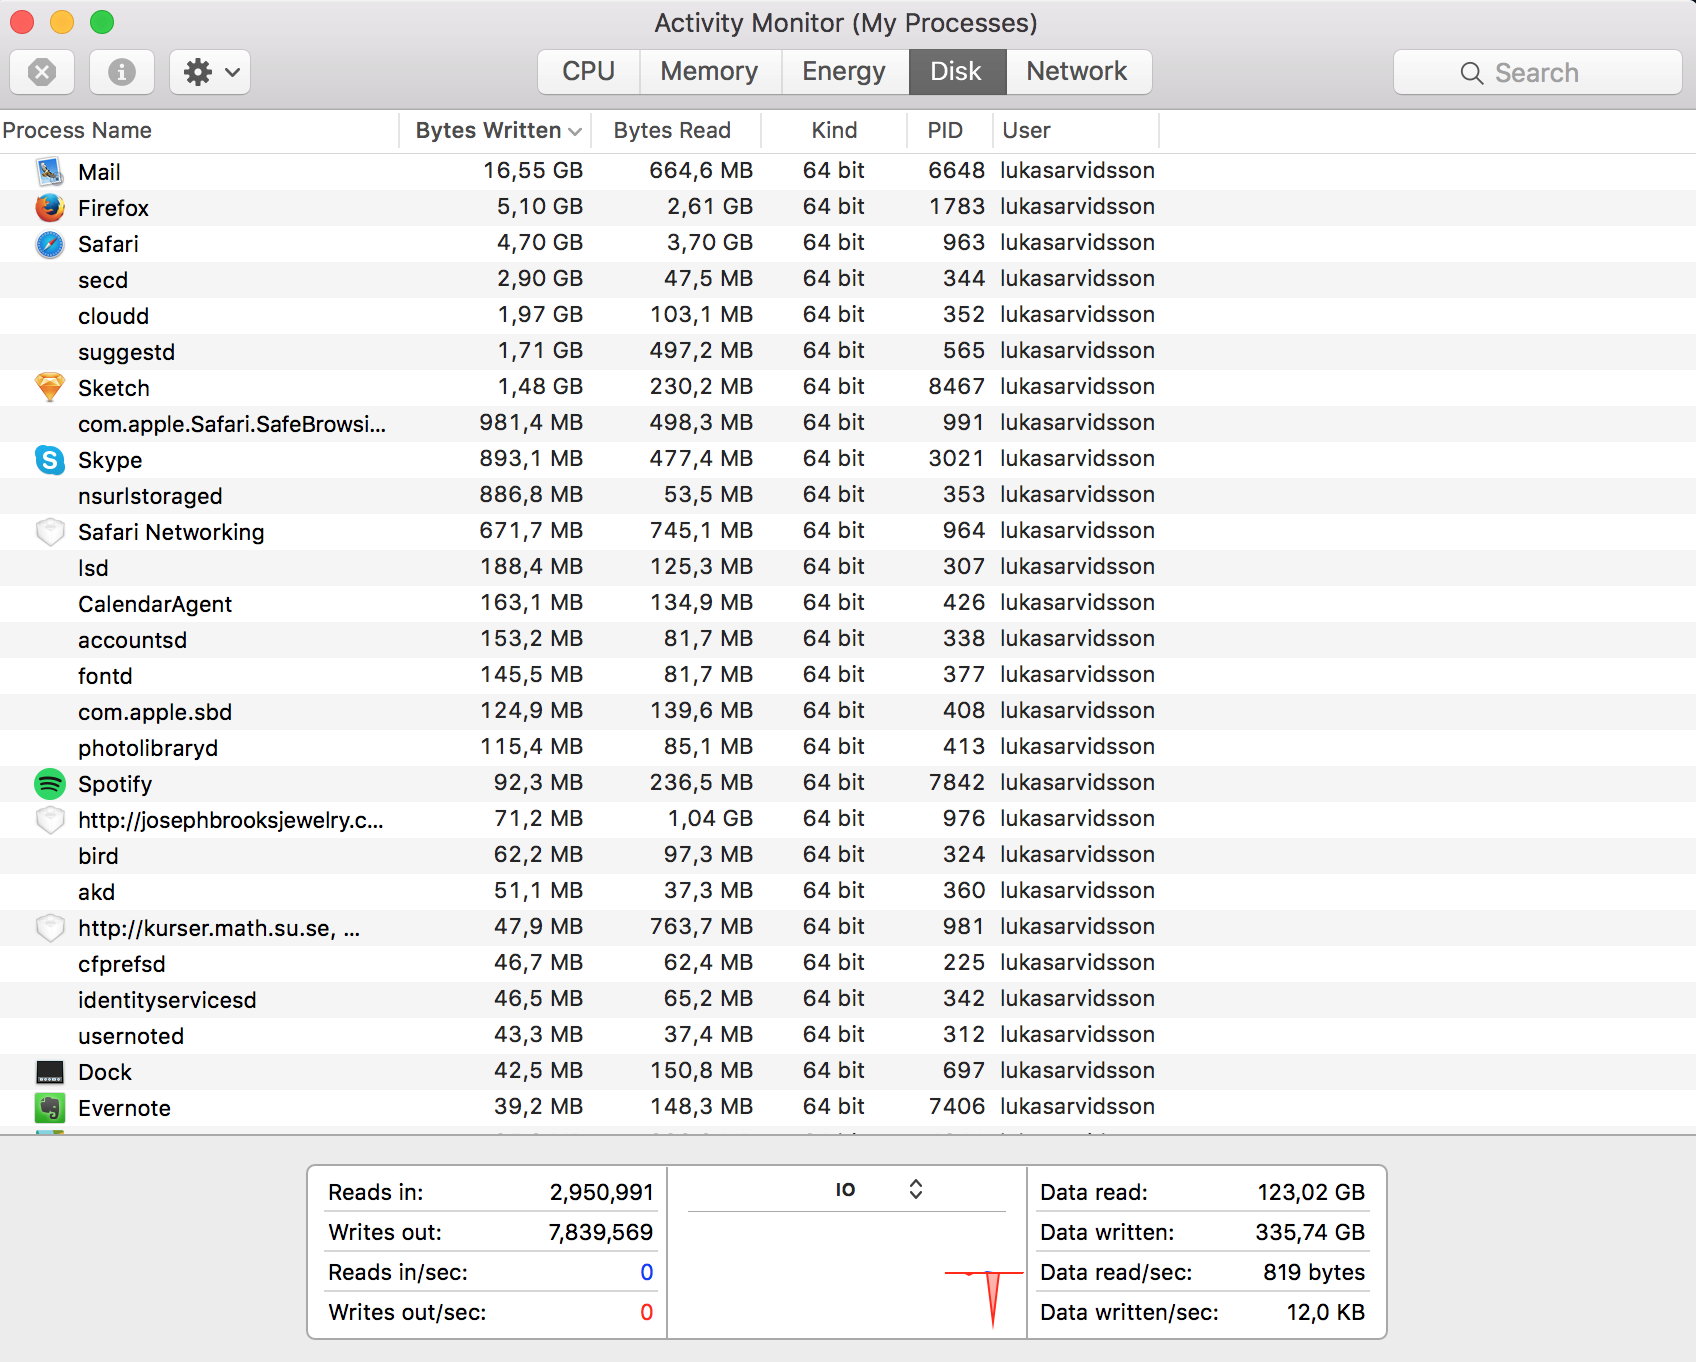Select the CalendarAgent process row

tap(848, 603)
